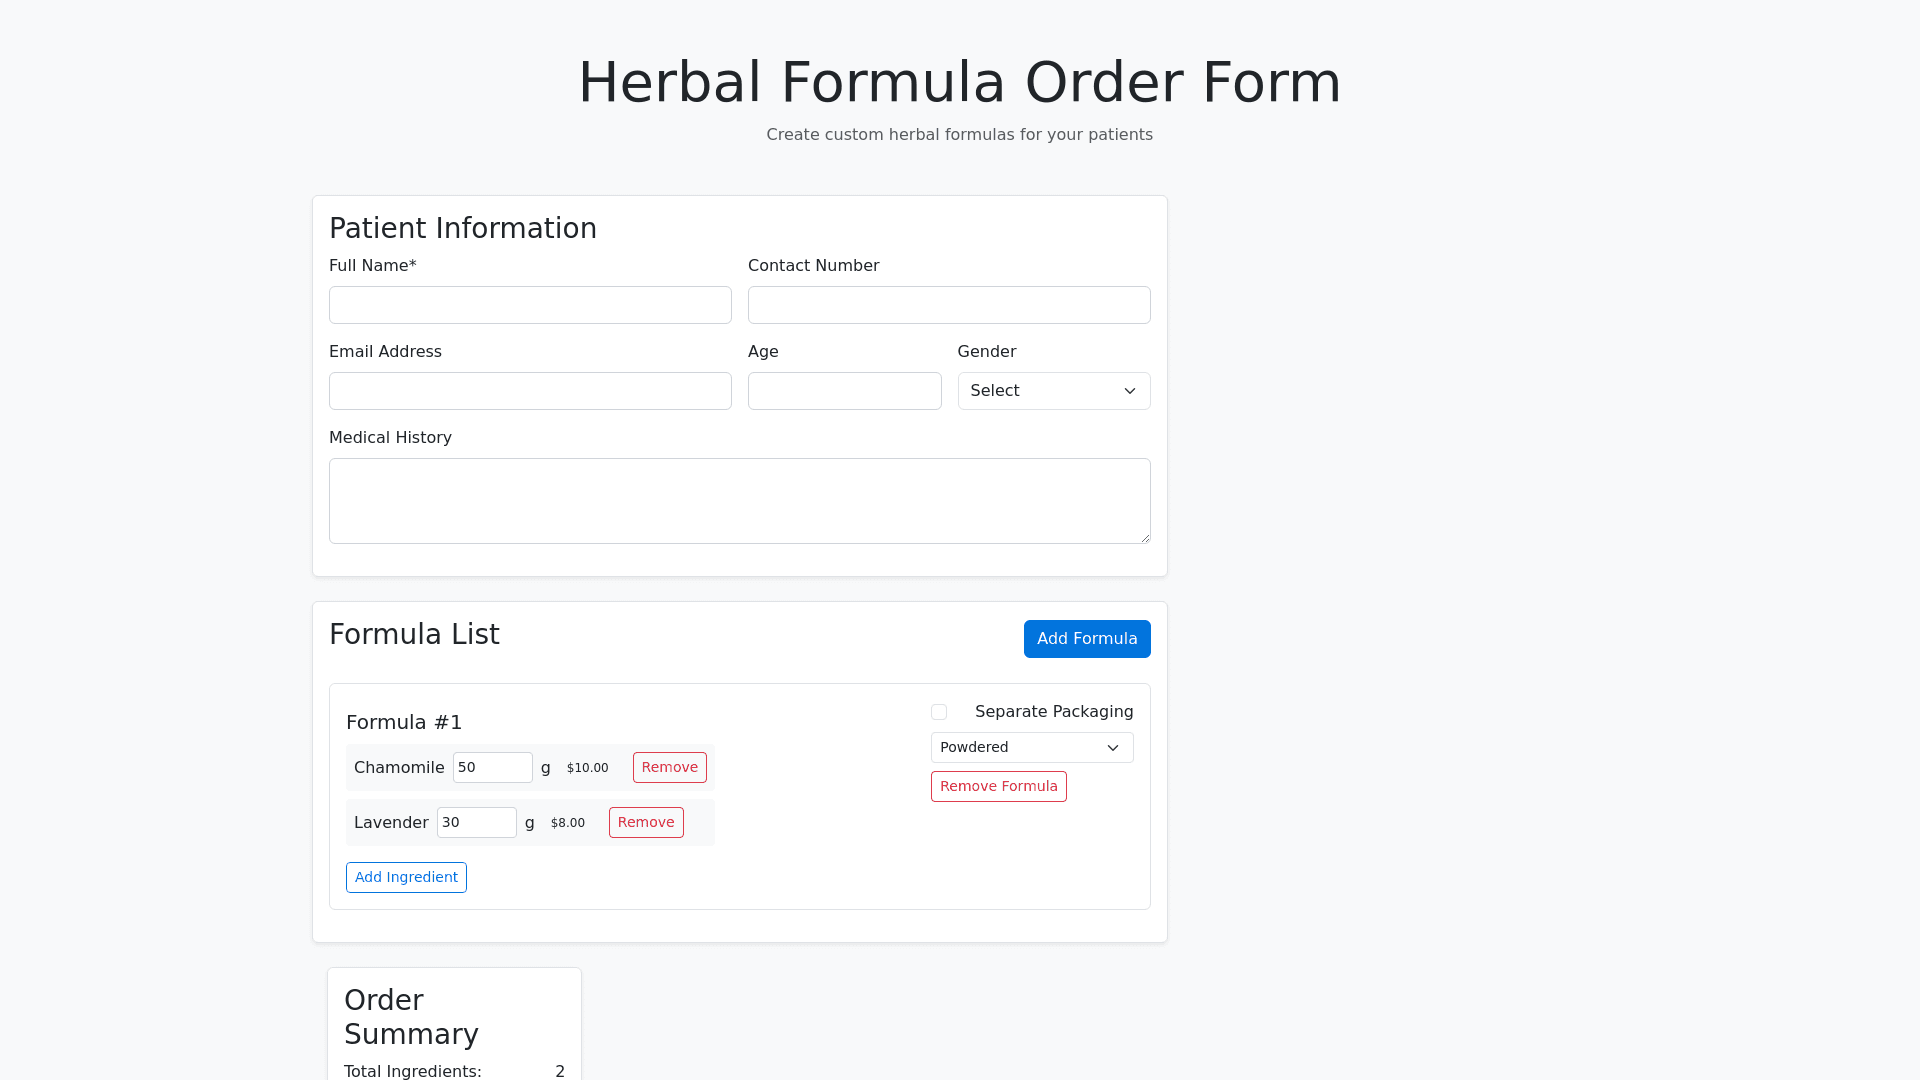Focus the Full Name input field

click(530, 305)
